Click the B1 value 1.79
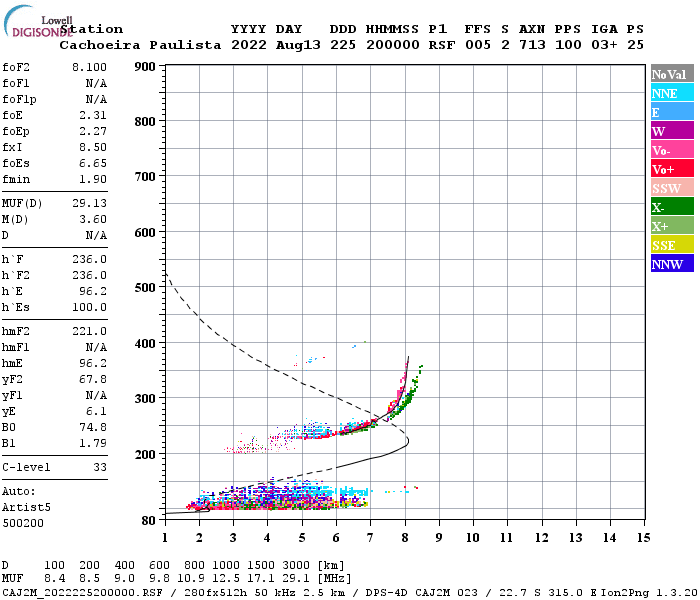Image resolution: width=700 pixels, height=600 pixels. click(93, 443)
